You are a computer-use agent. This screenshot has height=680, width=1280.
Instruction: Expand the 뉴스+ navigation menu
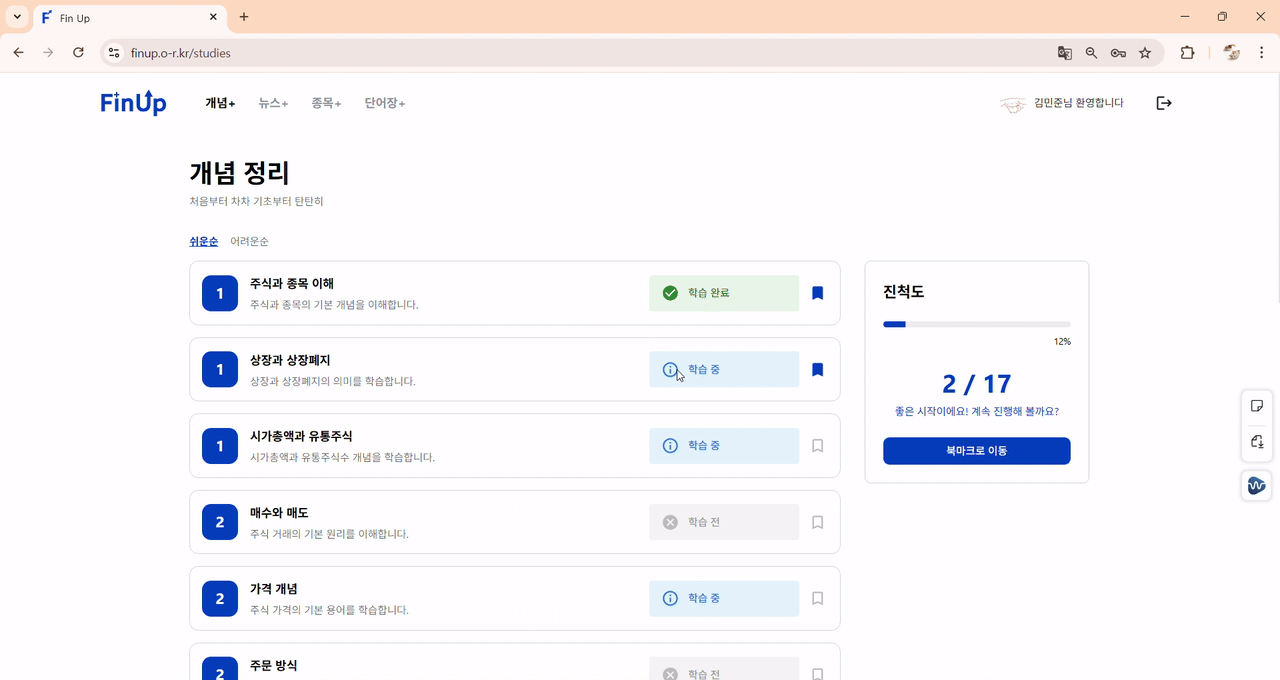tap(272, 102)
